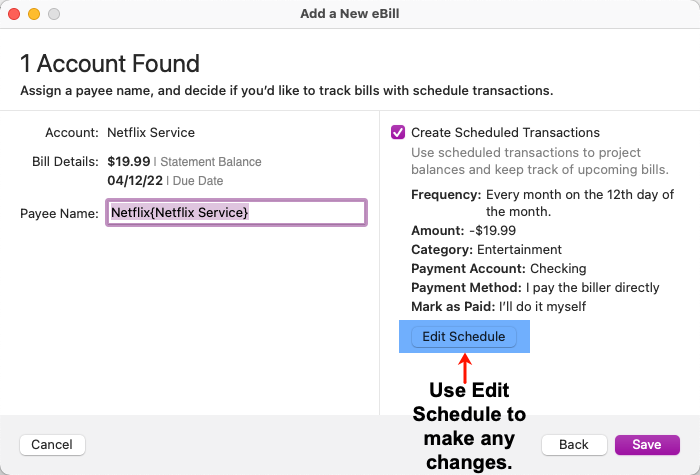
Task: Click the Create Scheduled Transactions label
Action: pyautogui.click(x=505, y=132)
